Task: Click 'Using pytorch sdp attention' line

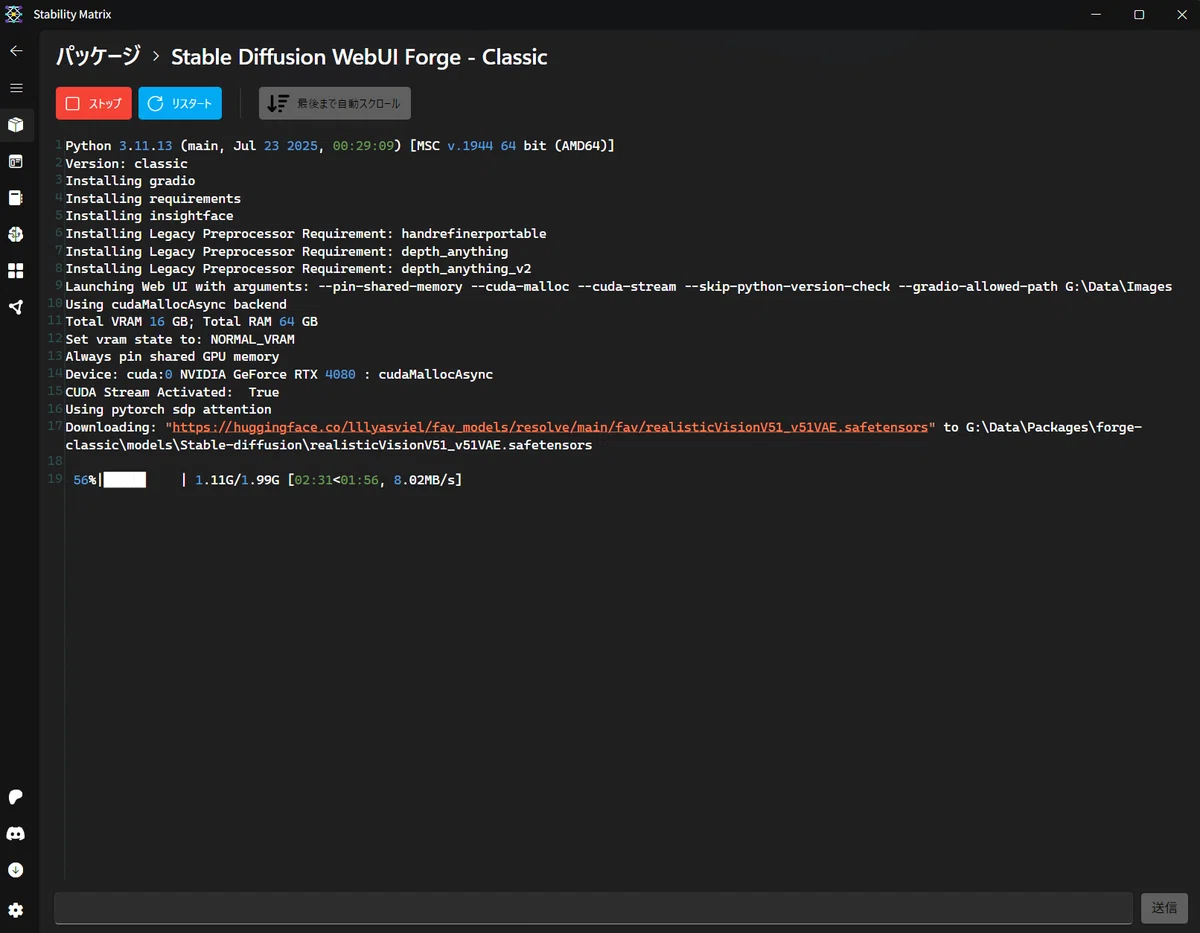Action: pos(168,409)
